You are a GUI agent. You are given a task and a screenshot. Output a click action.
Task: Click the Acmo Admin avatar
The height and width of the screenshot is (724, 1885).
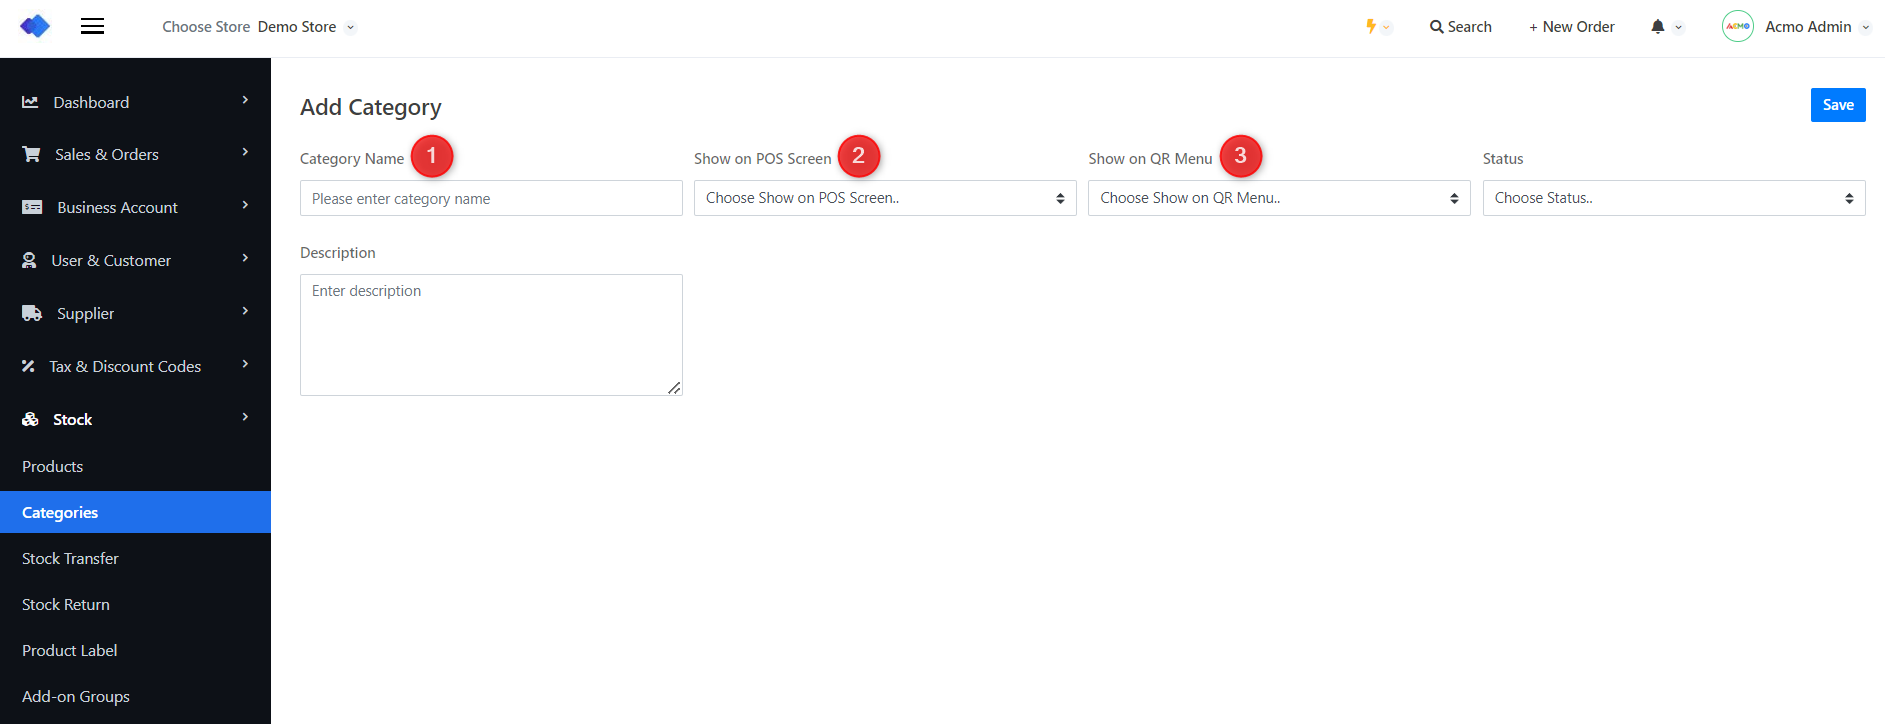pos(1737,27)
